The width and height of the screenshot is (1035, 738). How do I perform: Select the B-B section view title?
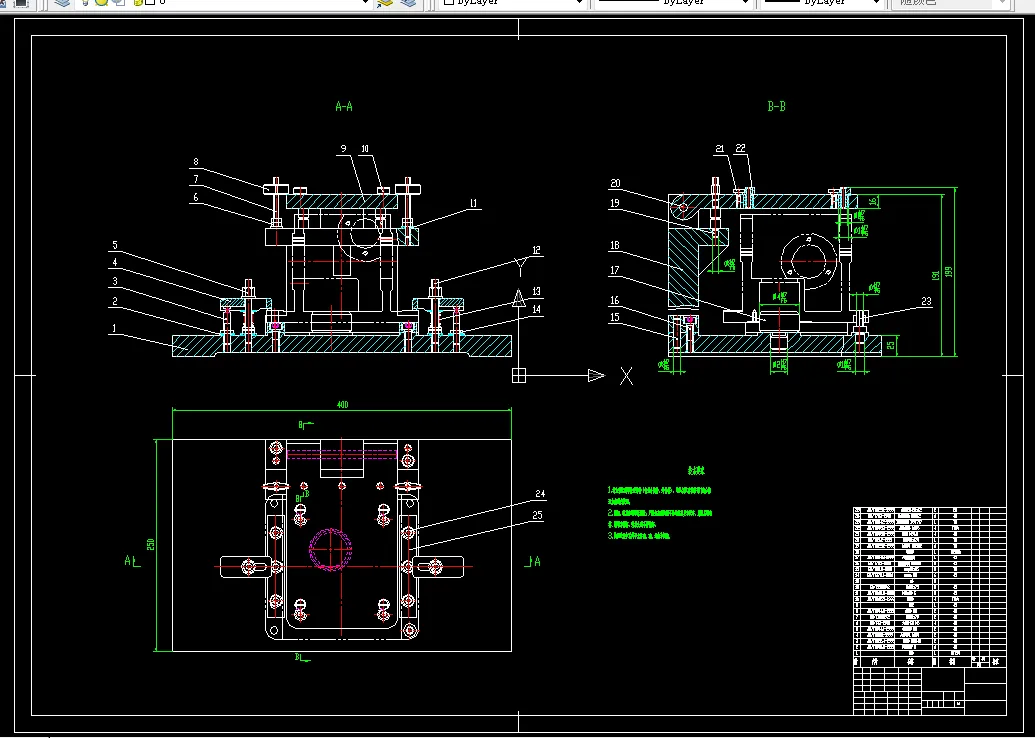(x=777, y=106)
